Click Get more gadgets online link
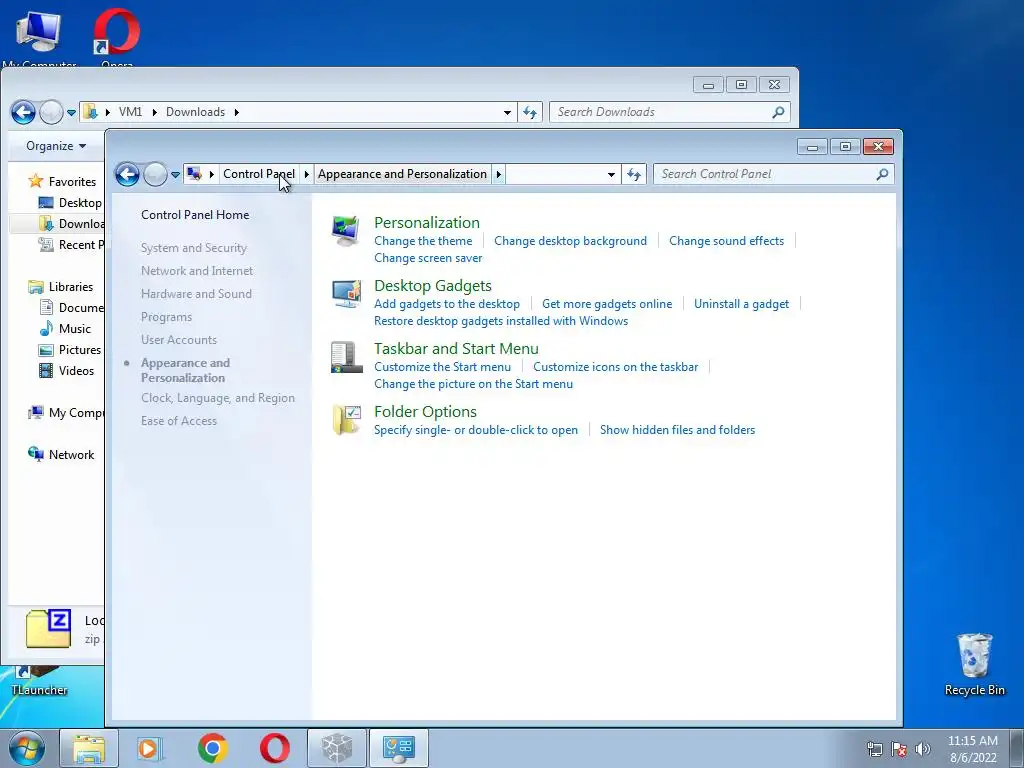 pos(607,304)
